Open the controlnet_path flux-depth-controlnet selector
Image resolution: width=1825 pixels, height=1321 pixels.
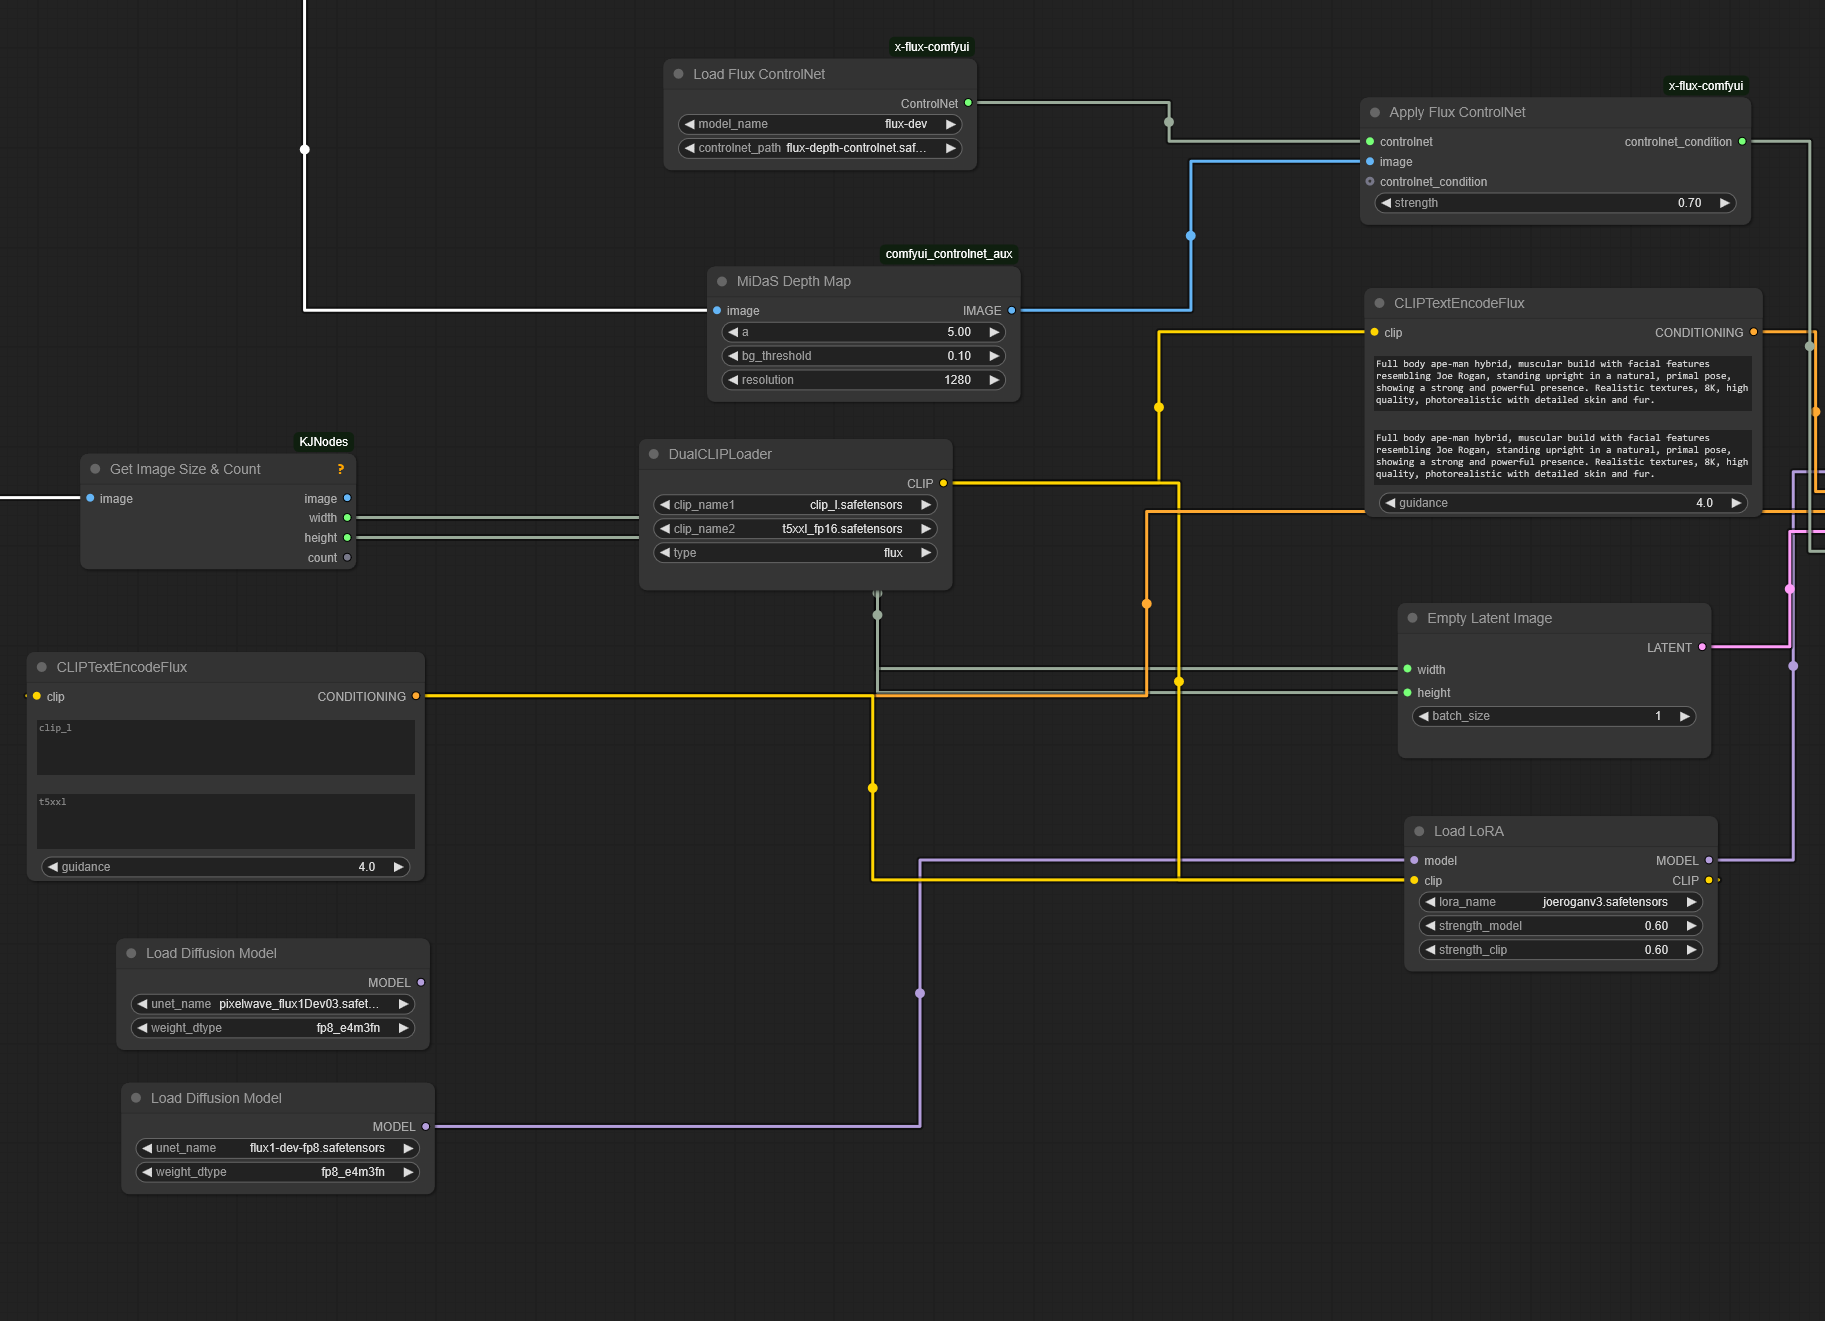coord(820,148)
